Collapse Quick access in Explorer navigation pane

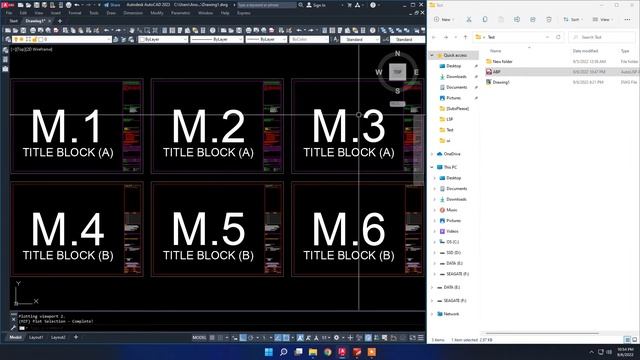tap(432, 55)
